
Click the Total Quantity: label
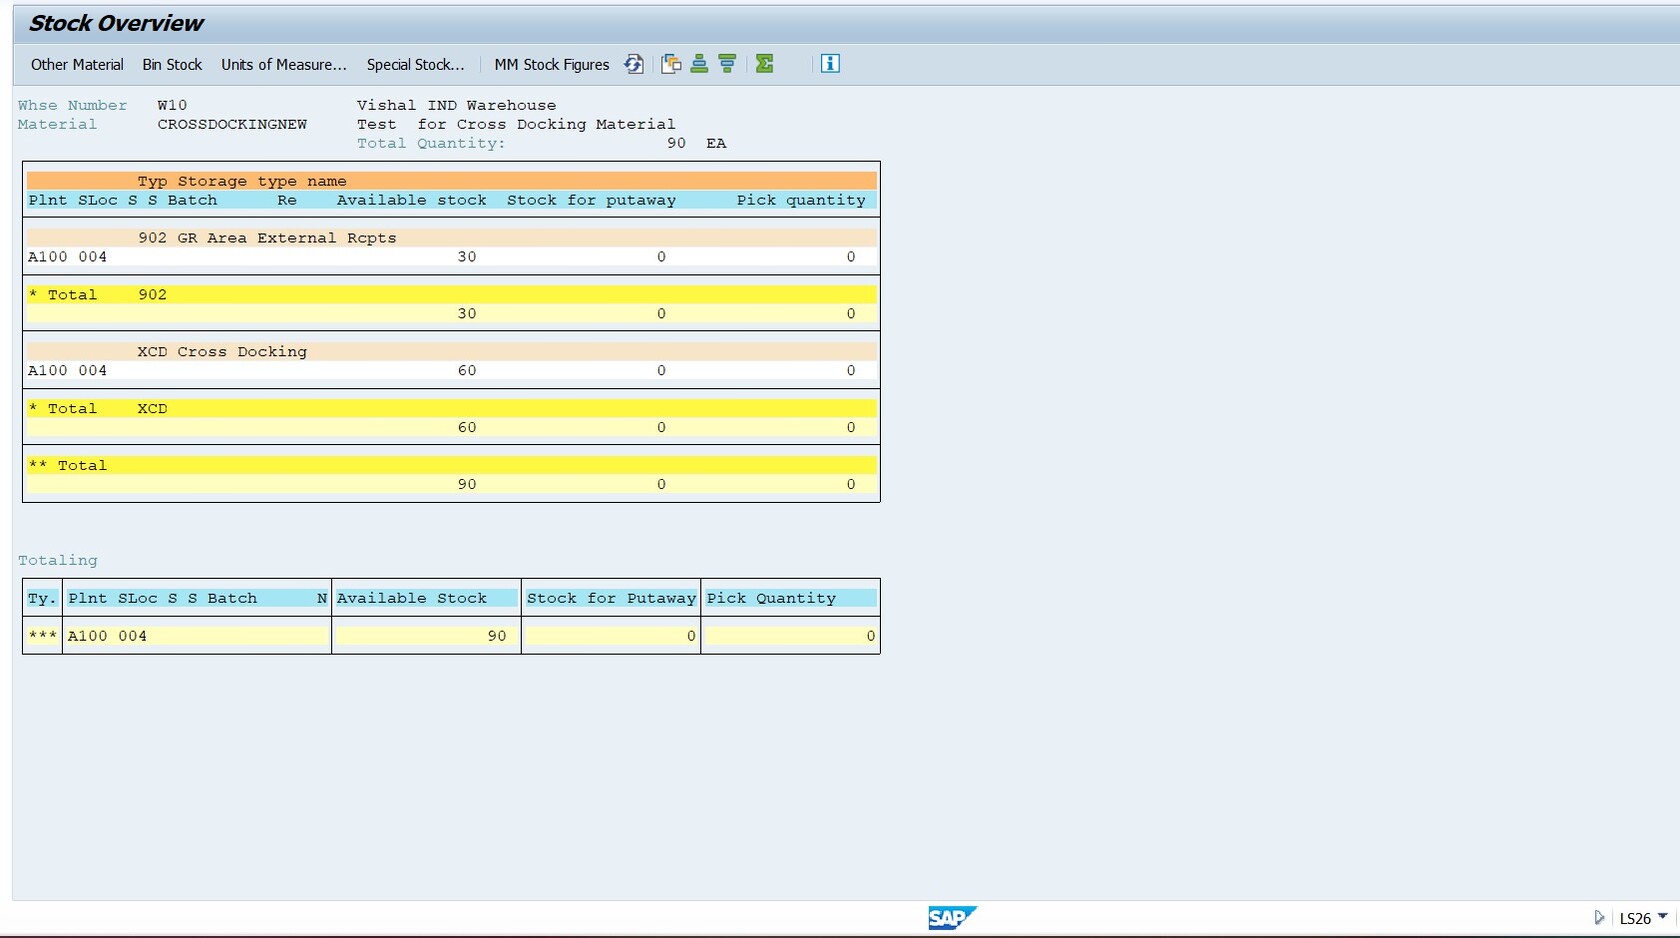(431, 143)
